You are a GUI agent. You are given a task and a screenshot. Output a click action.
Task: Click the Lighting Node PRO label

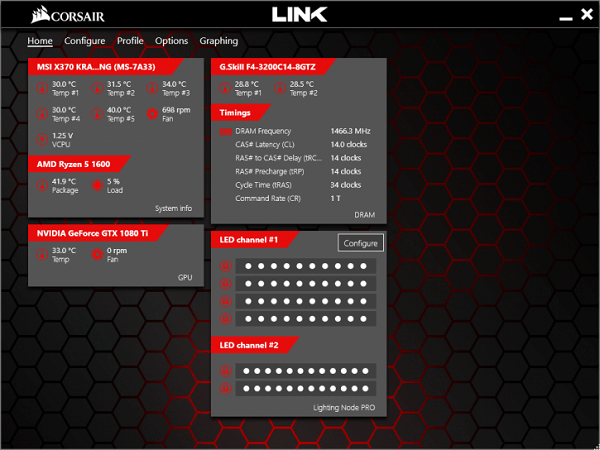pos(344,408)
